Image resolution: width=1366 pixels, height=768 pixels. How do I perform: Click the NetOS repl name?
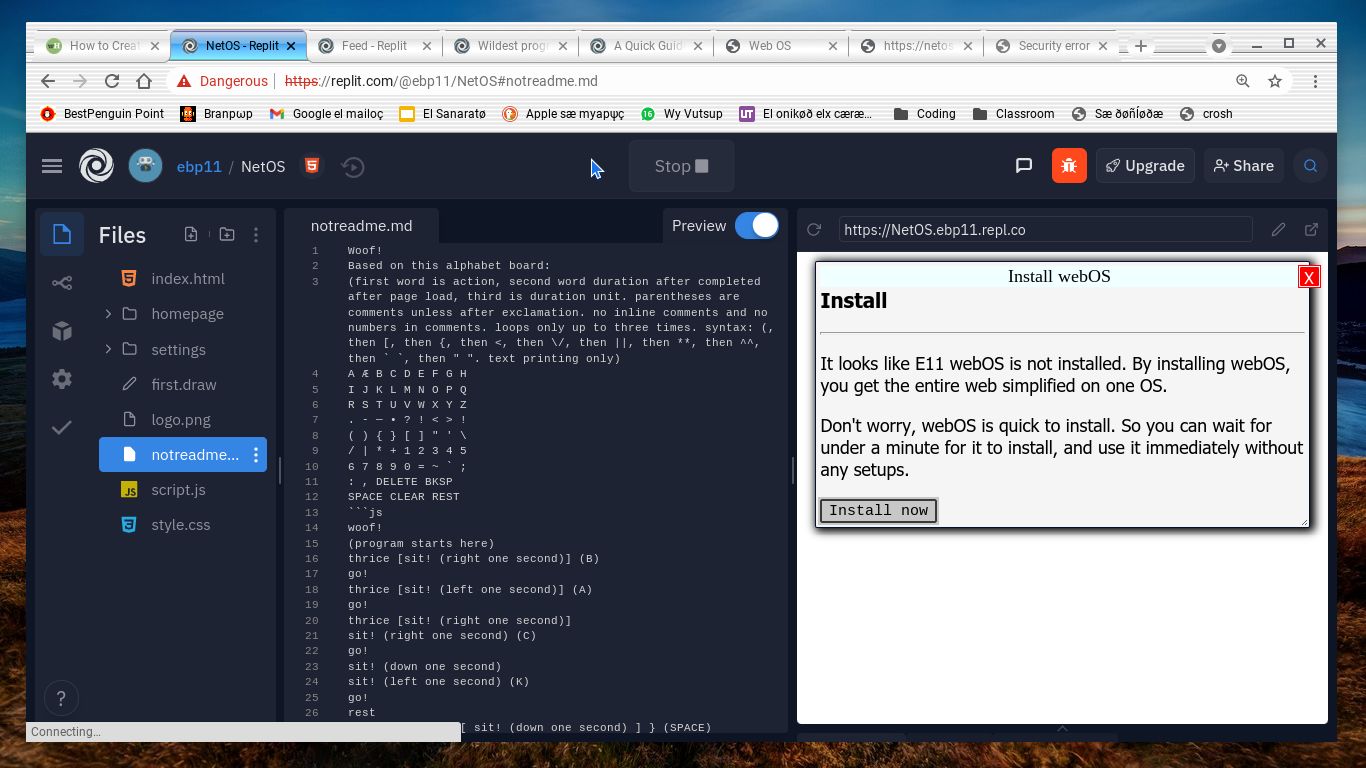coord(263,166)
